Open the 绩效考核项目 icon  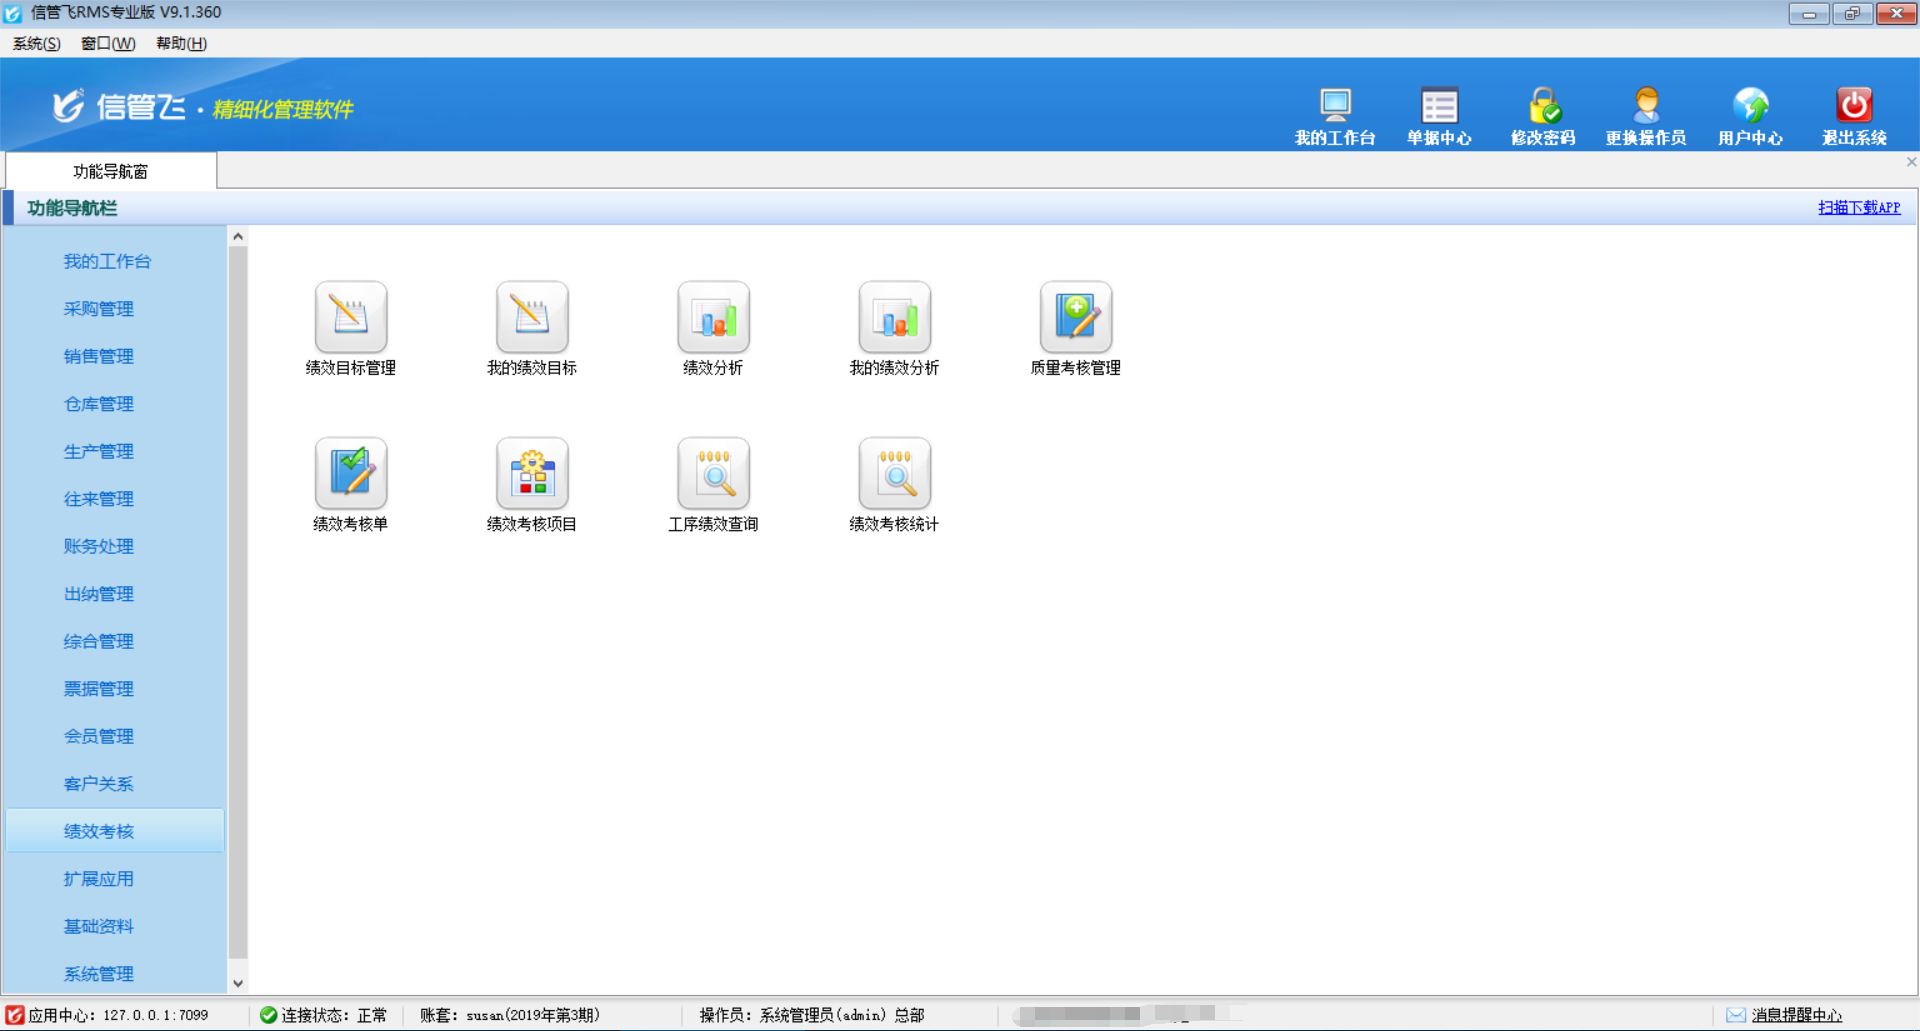531,473
